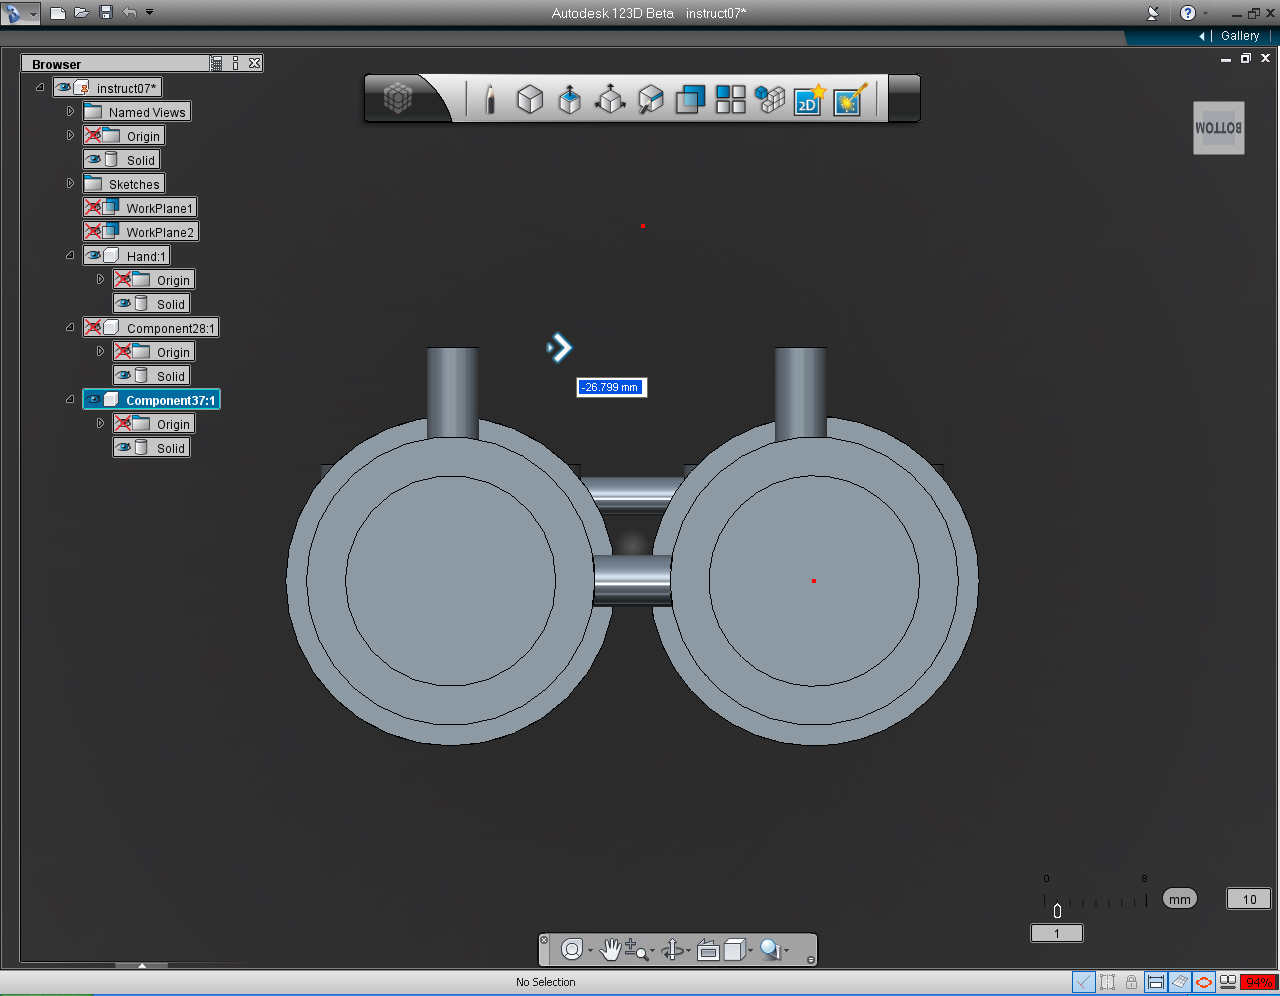Open the magnifier window zoom tool
The width and height of the screenshot is (1280, 996).
(770, 950)
